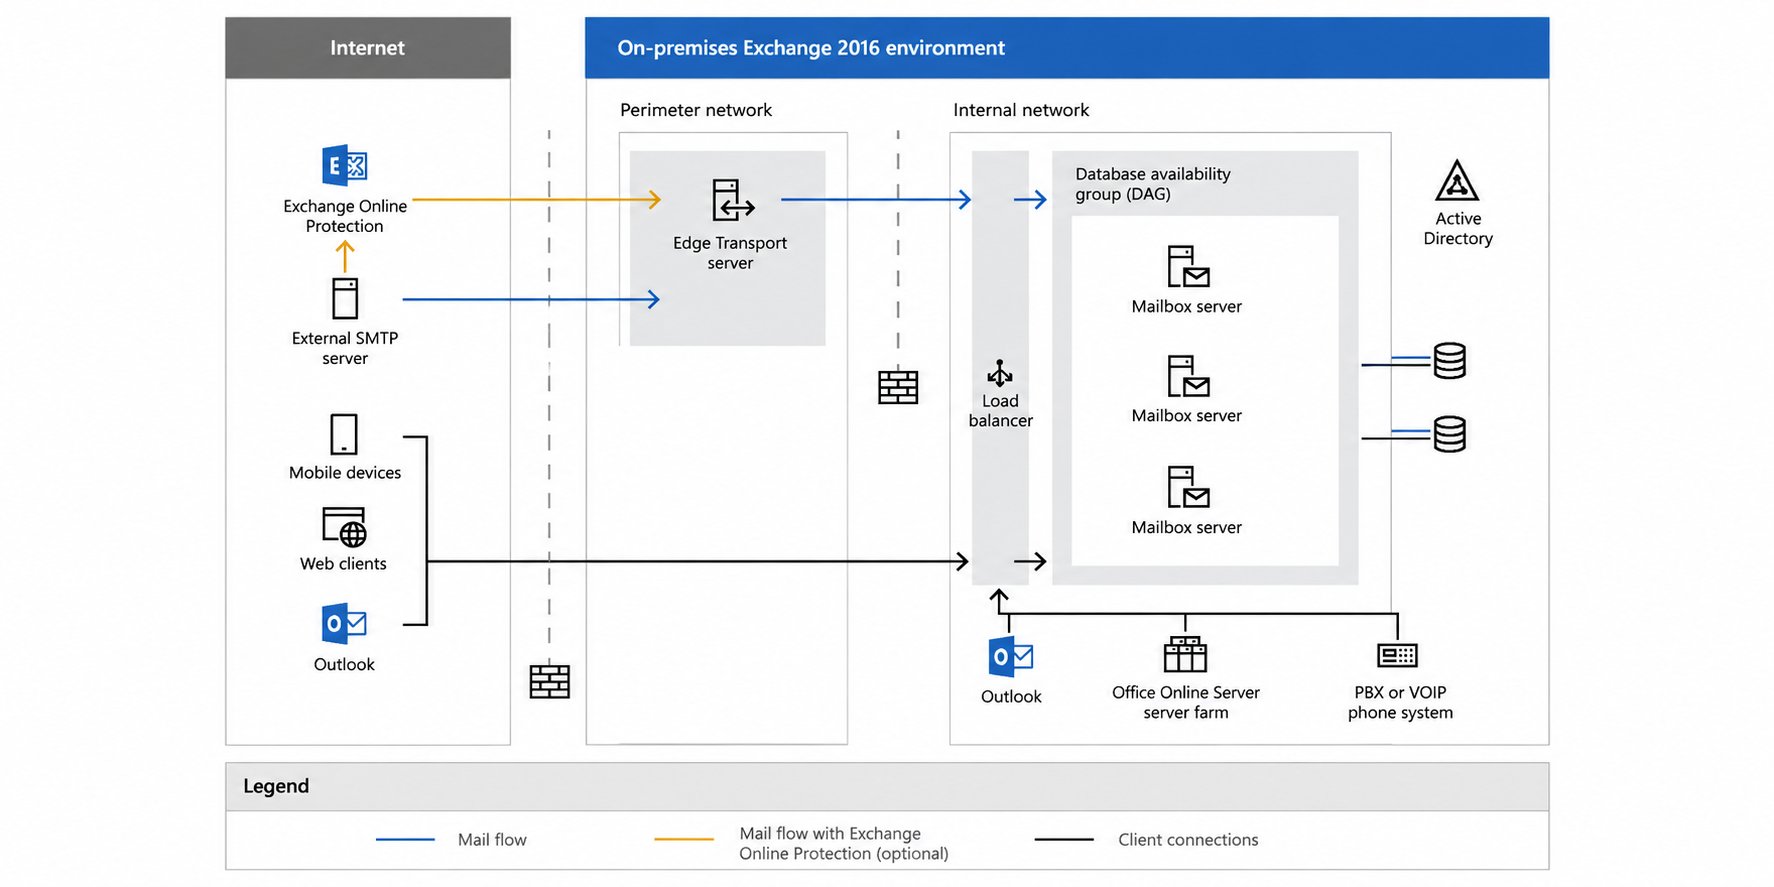1774x887 pixels.
Task: Select the Office Online Server farm icon
Action: point(1185,654)
